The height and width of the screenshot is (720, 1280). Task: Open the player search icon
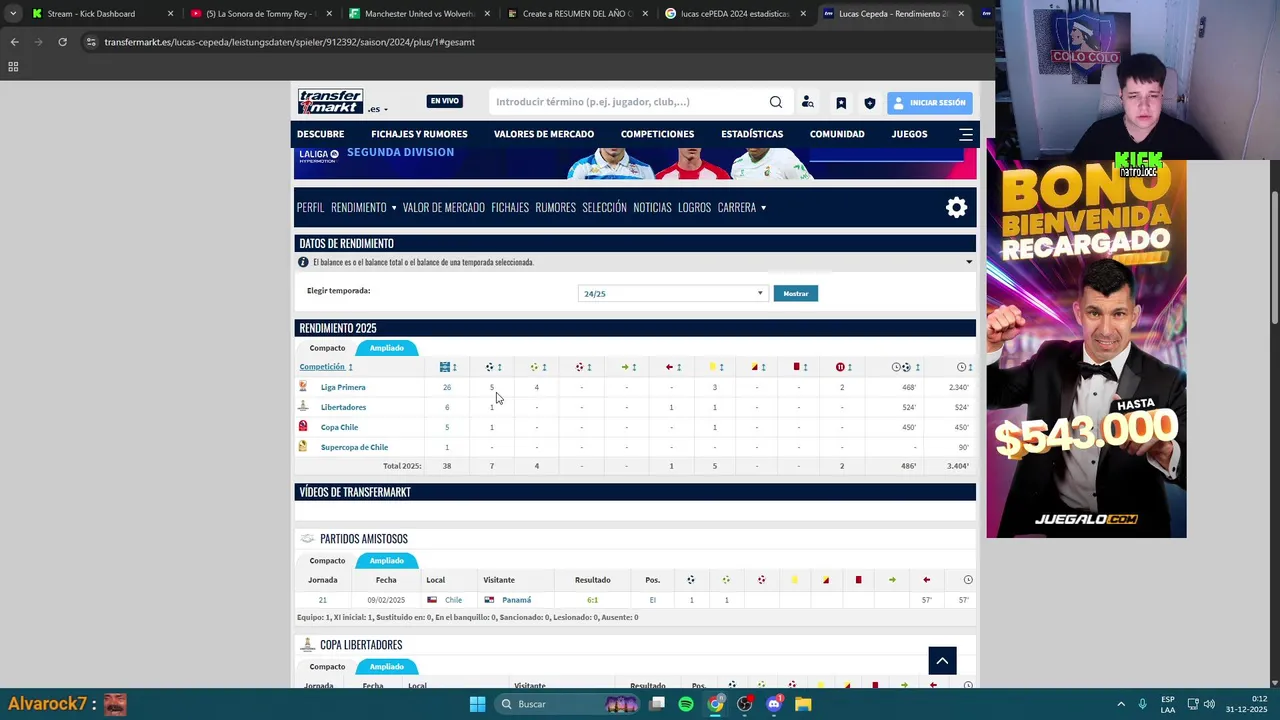tap(808, 102)
